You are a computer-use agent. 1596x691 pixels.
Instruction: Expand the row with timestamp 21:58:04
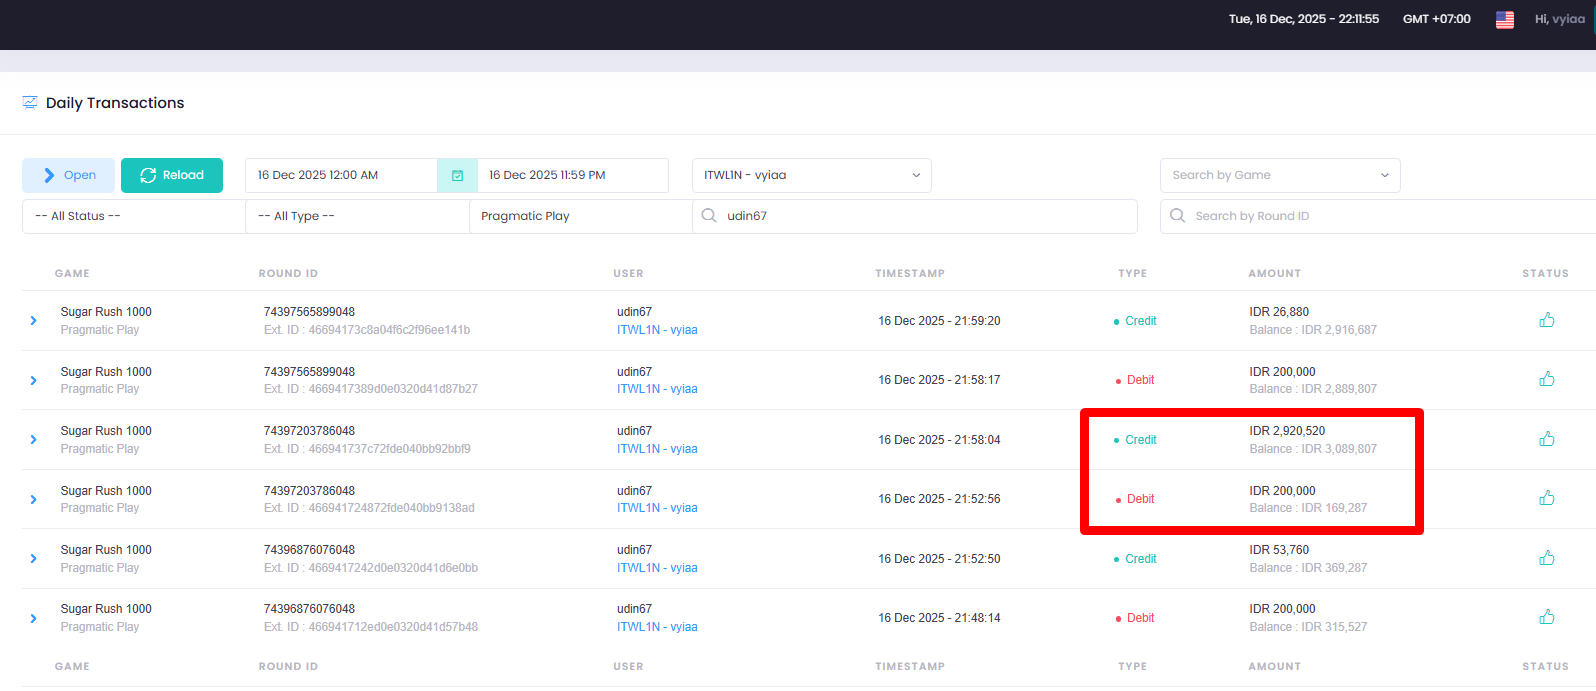[33, 440]
